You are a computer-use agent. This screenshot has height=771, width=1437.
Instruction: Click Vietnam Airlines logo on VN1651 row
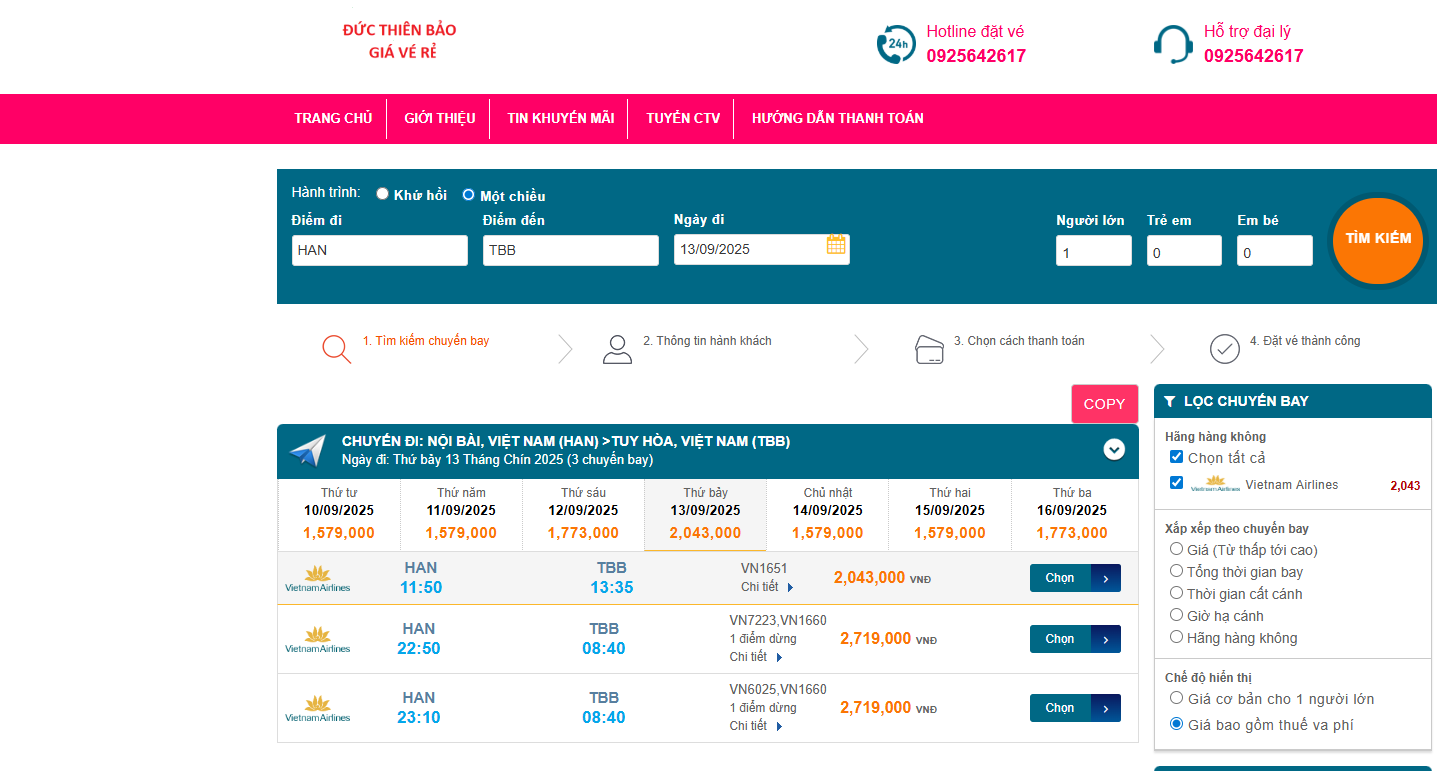coord(318,578)
